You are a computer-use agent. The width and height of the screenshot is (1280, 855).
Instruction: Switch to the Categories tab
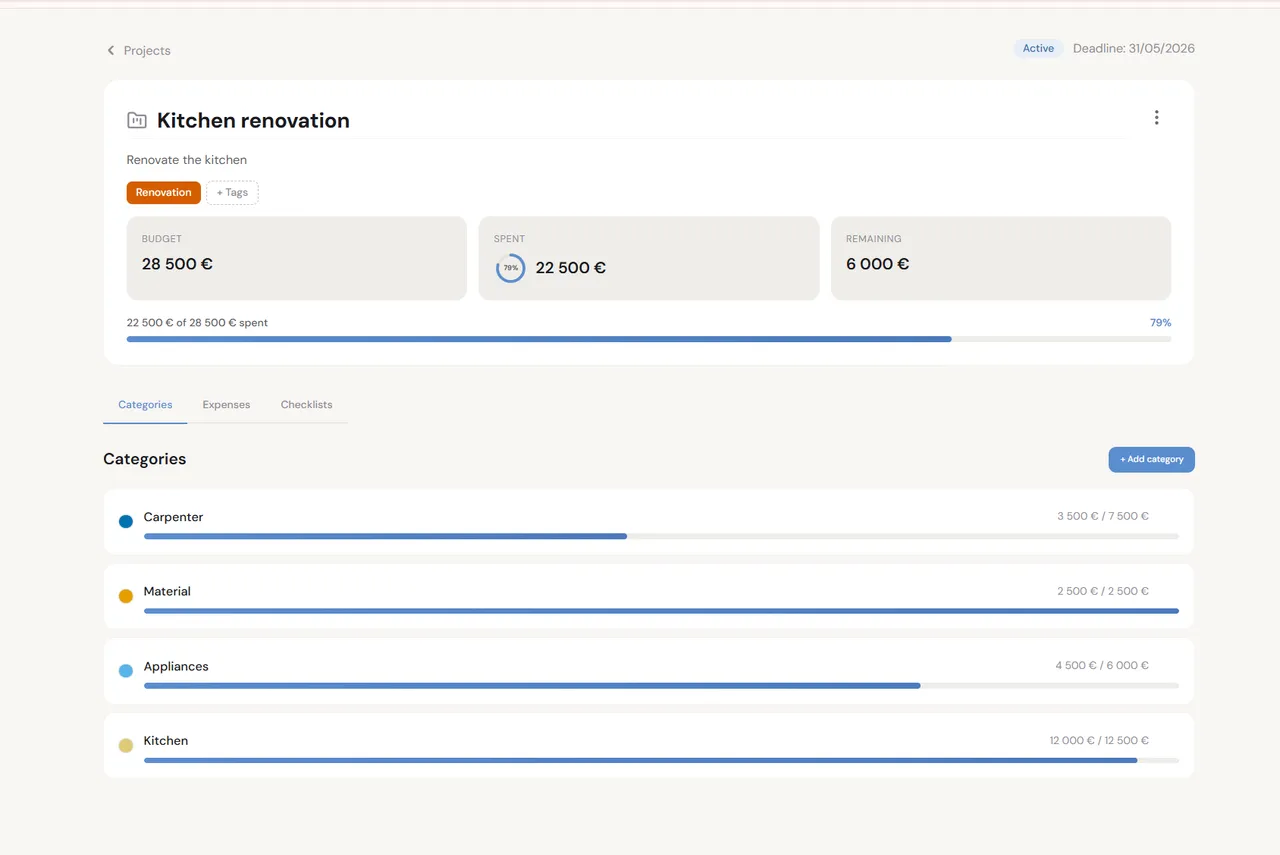pyautogui.click(x=145, y=405)
